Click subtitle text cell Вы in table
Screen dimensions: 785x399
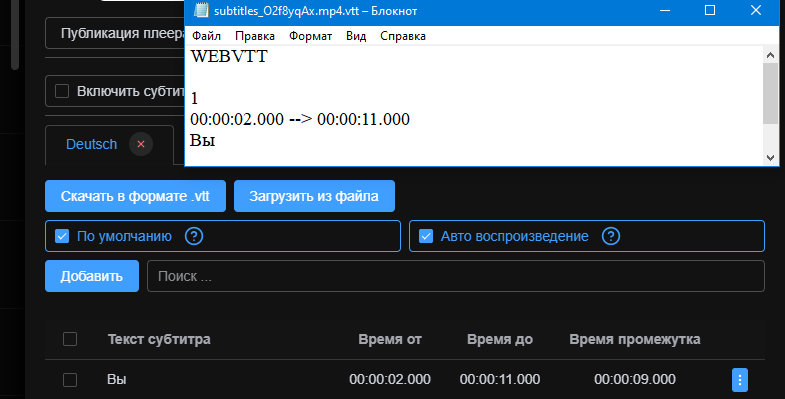[x=116, y=379]
